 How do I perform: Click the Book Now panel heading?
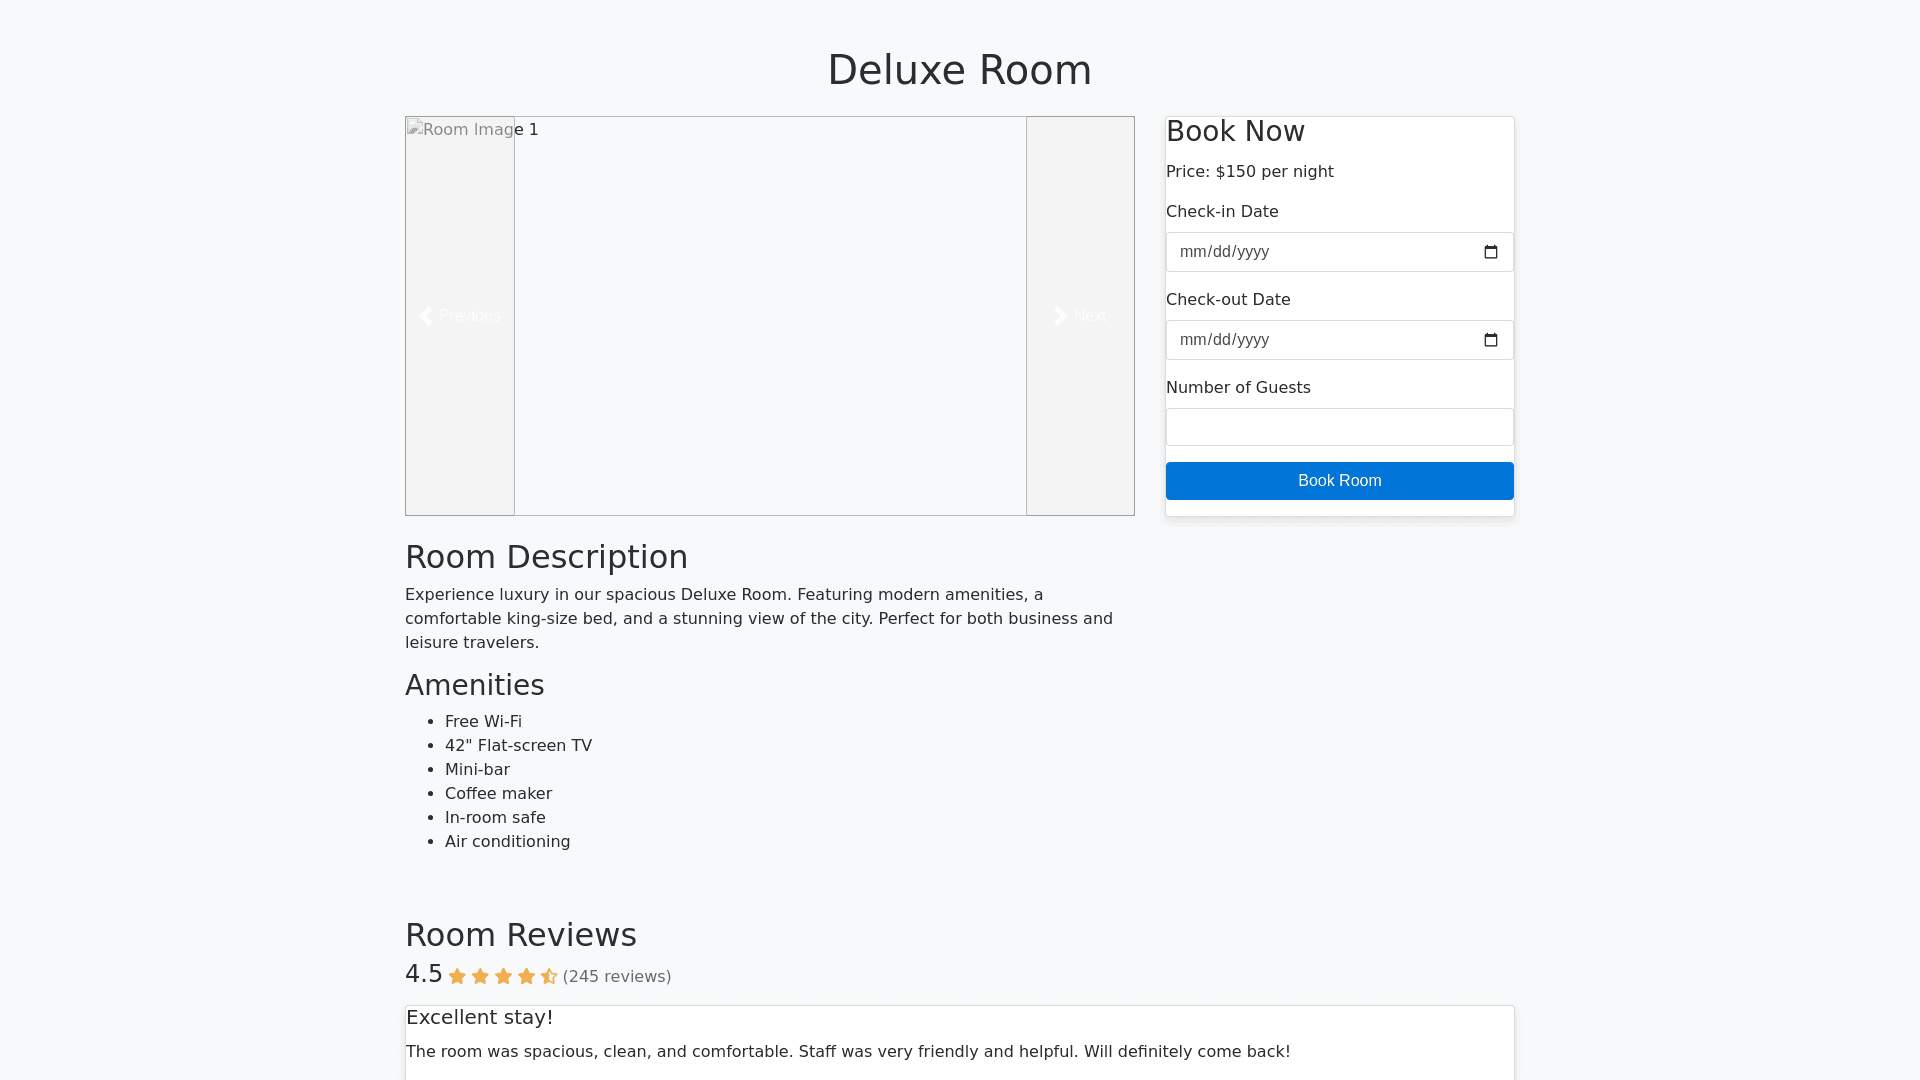1235,132
